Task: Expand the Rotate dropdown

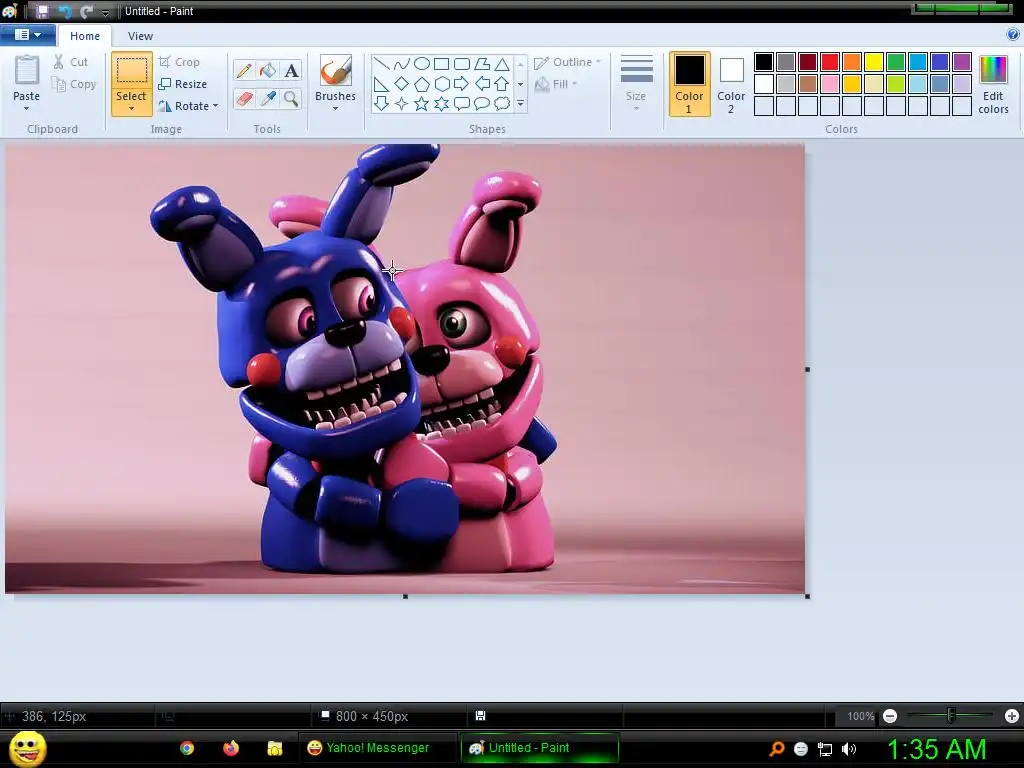Action: pos(216,106)
